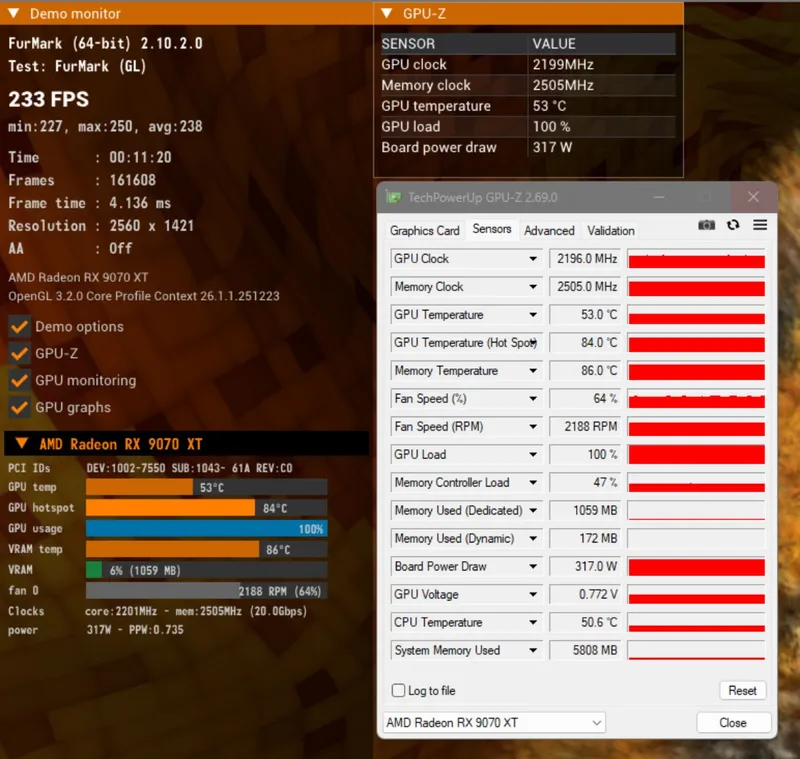Enable the Log to file checkbox
The width and height of the screenshot is (800, 759).
coord(398,690)
